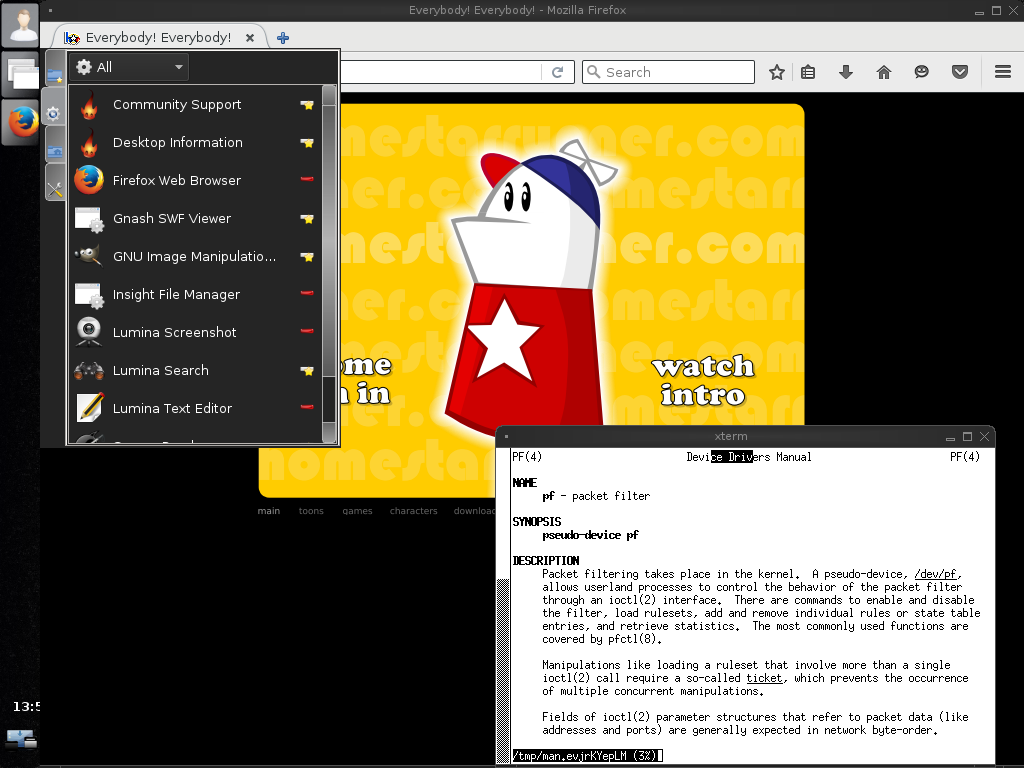
Task: Click the xterm window title bar
Action: [730, 436]
